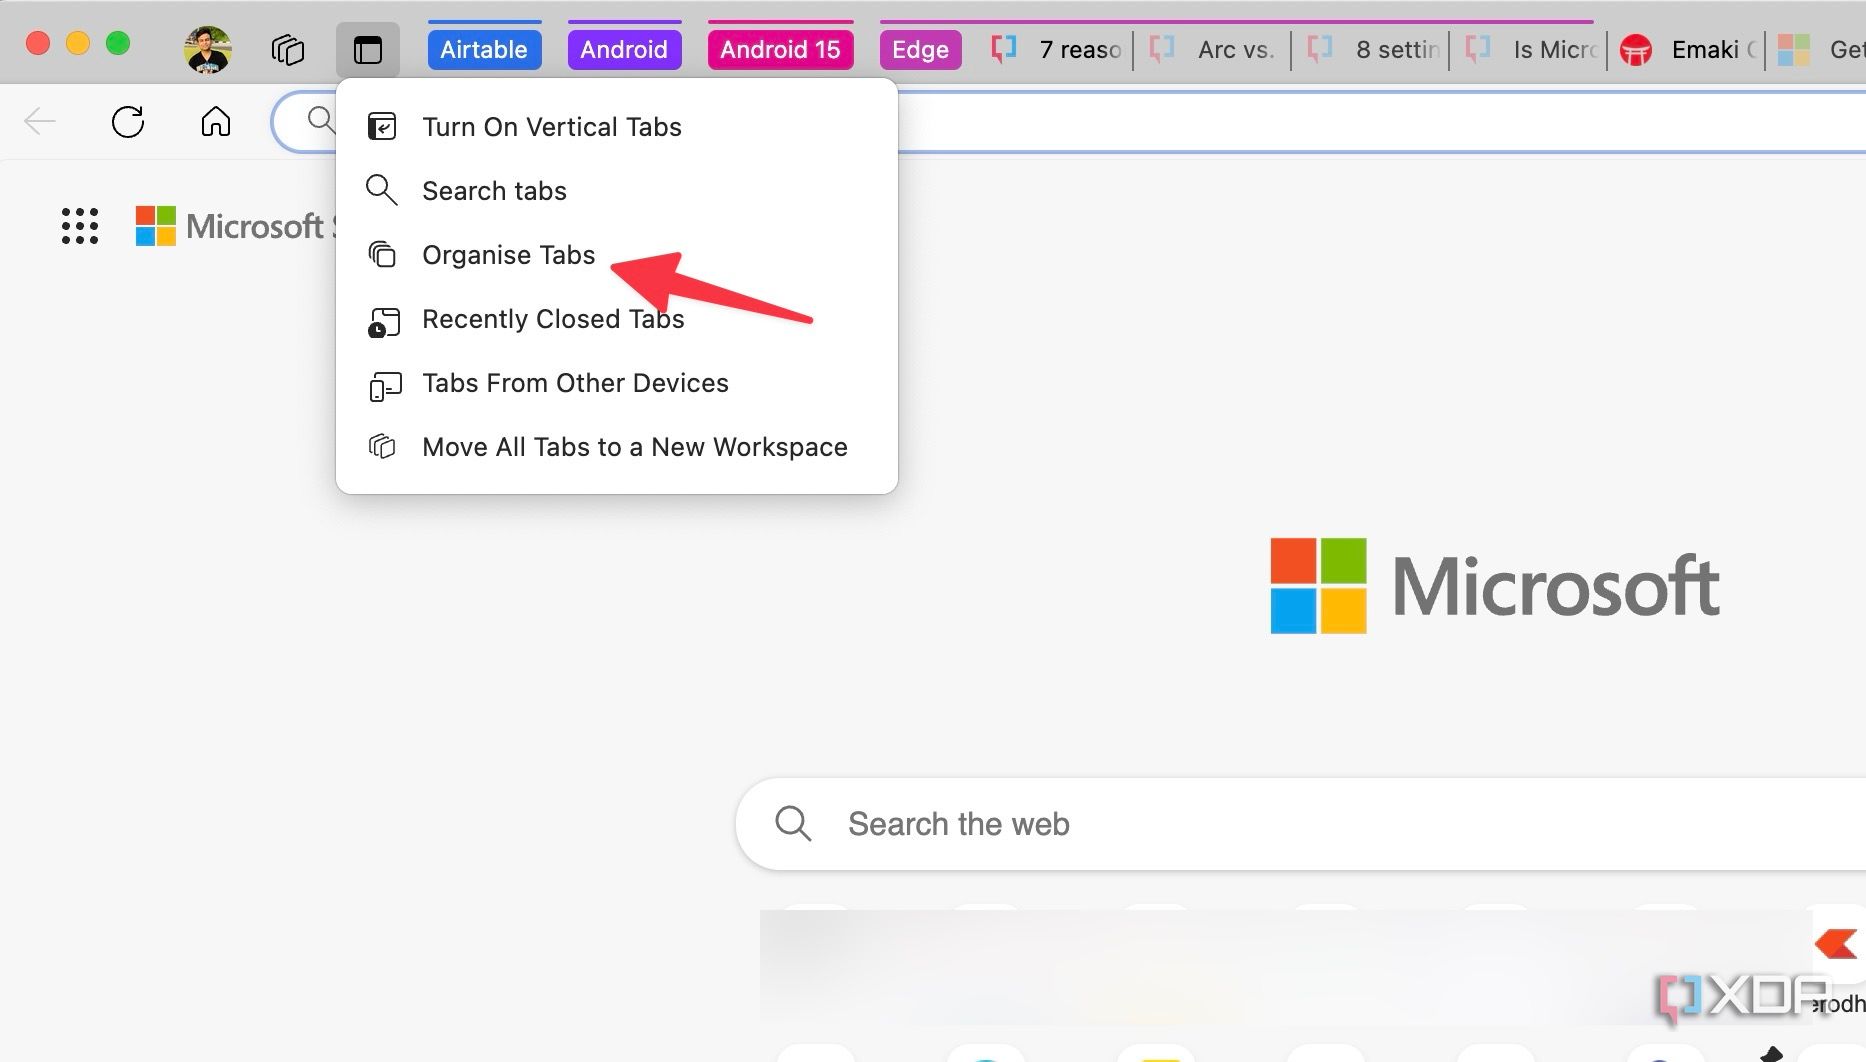
Task: Select Organise Tabs menu entry
Action: click(616, 255)
